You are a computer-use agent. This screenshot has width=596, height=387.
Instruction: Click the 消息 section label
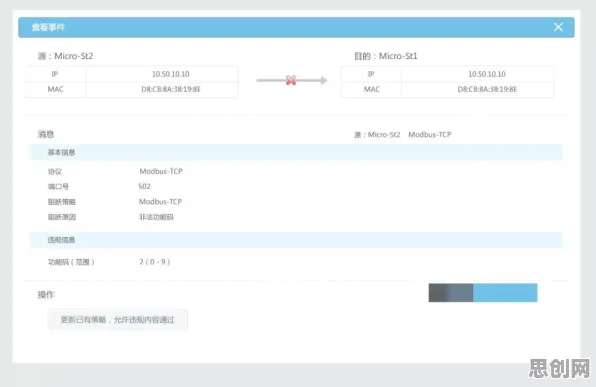tap(46, 134)
